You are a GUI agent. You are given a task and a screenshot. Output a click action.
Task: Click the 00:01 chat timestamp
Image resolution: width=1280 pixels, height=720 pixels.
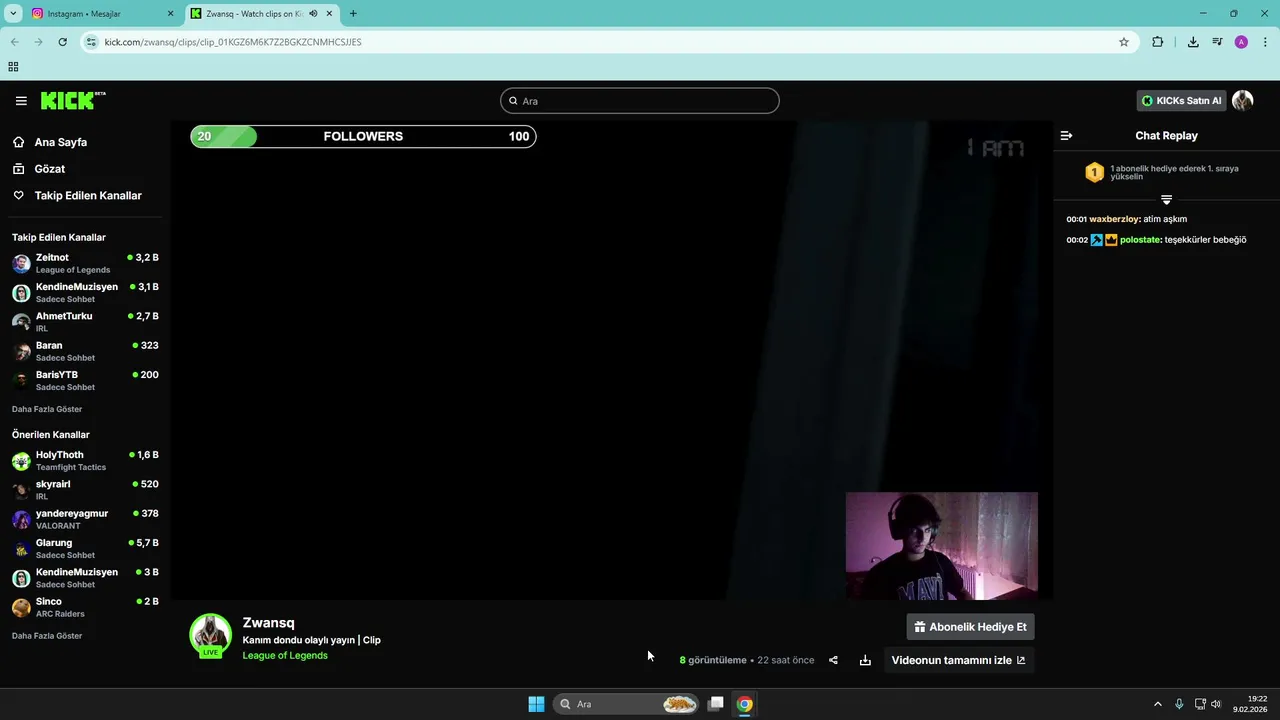[x=1077, y=219]
